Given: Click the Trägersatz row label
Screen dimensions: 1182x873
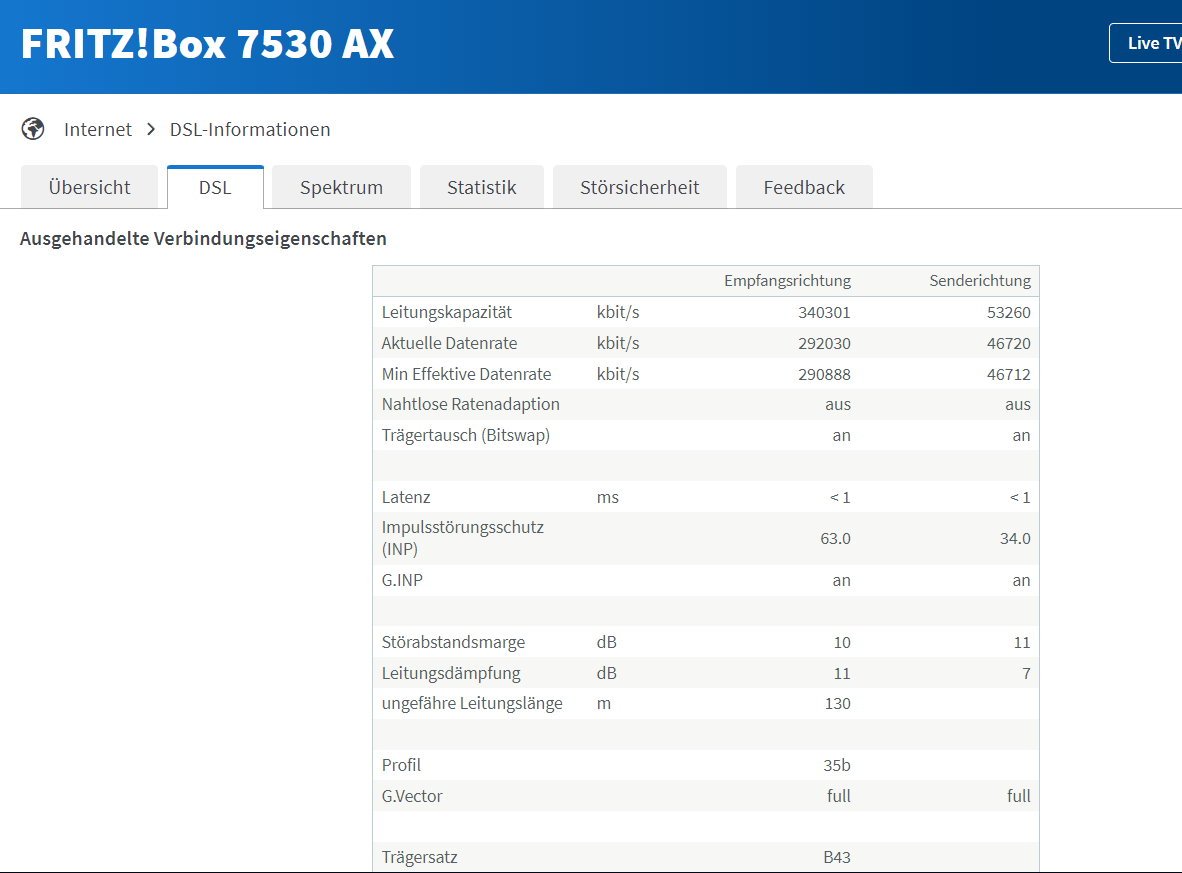Looking at the screenshot, I should coord(419,857).
